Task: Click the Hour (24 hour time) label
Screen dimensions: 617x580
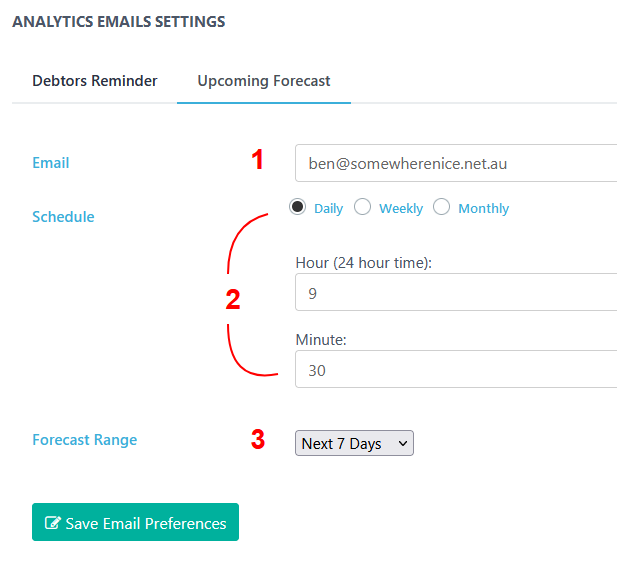Action: (364, 263)
